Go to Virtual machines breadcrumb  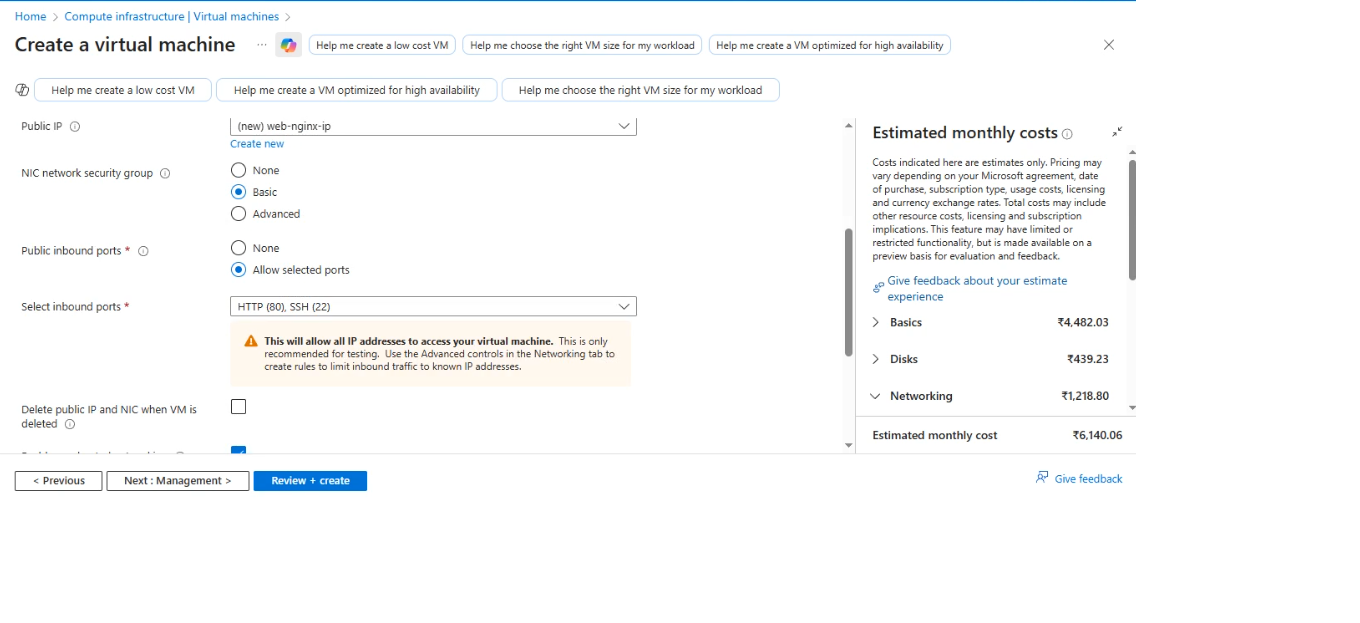[x=171, y=17]
